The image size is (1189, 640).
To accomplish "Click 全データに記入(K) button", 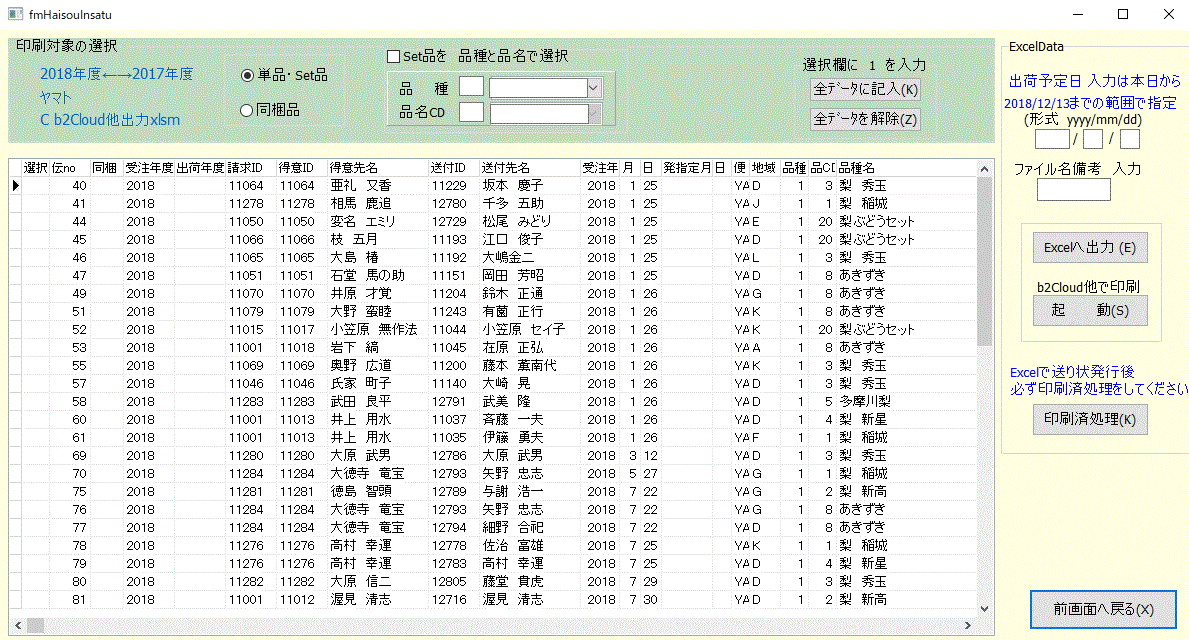I will pos(865,89).
